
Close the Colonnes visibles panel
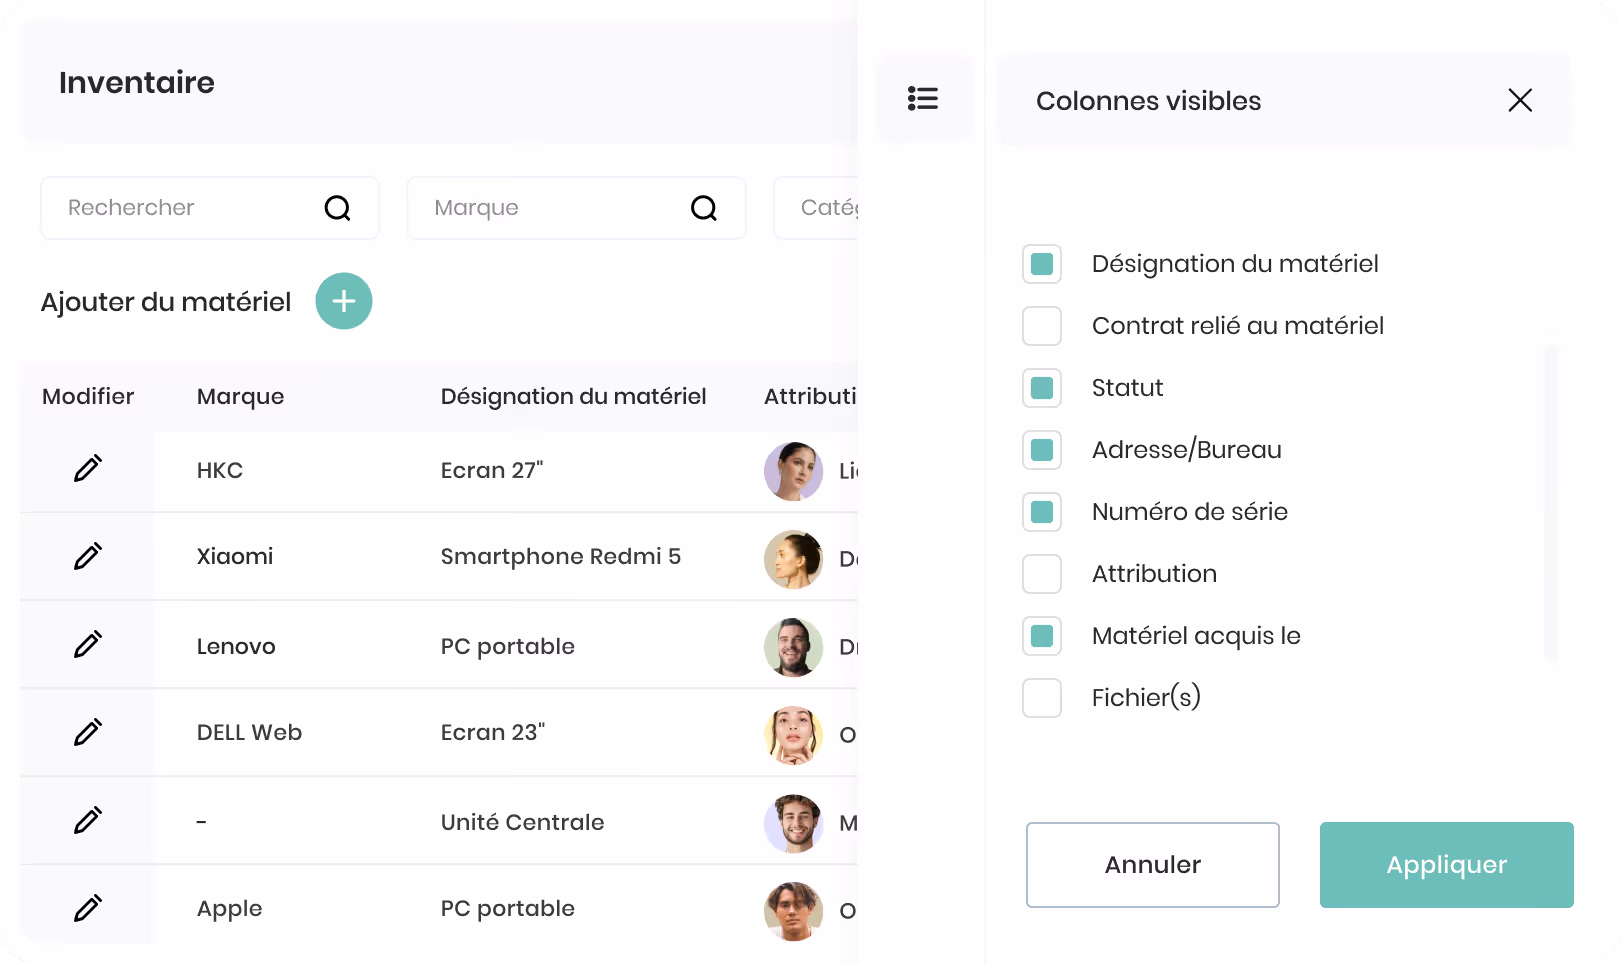[x=1520, y=100]
